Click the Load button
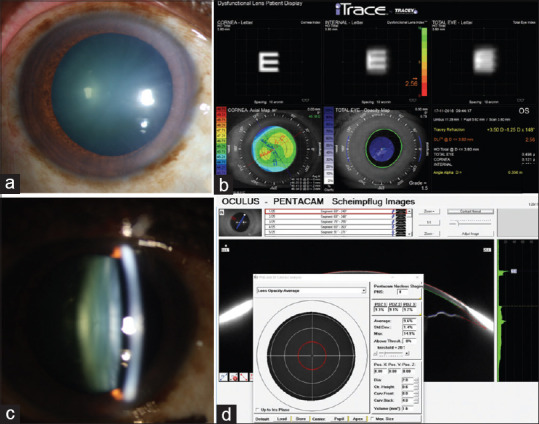This screenshot has height=424, width=539. click(x=282, y=419)
